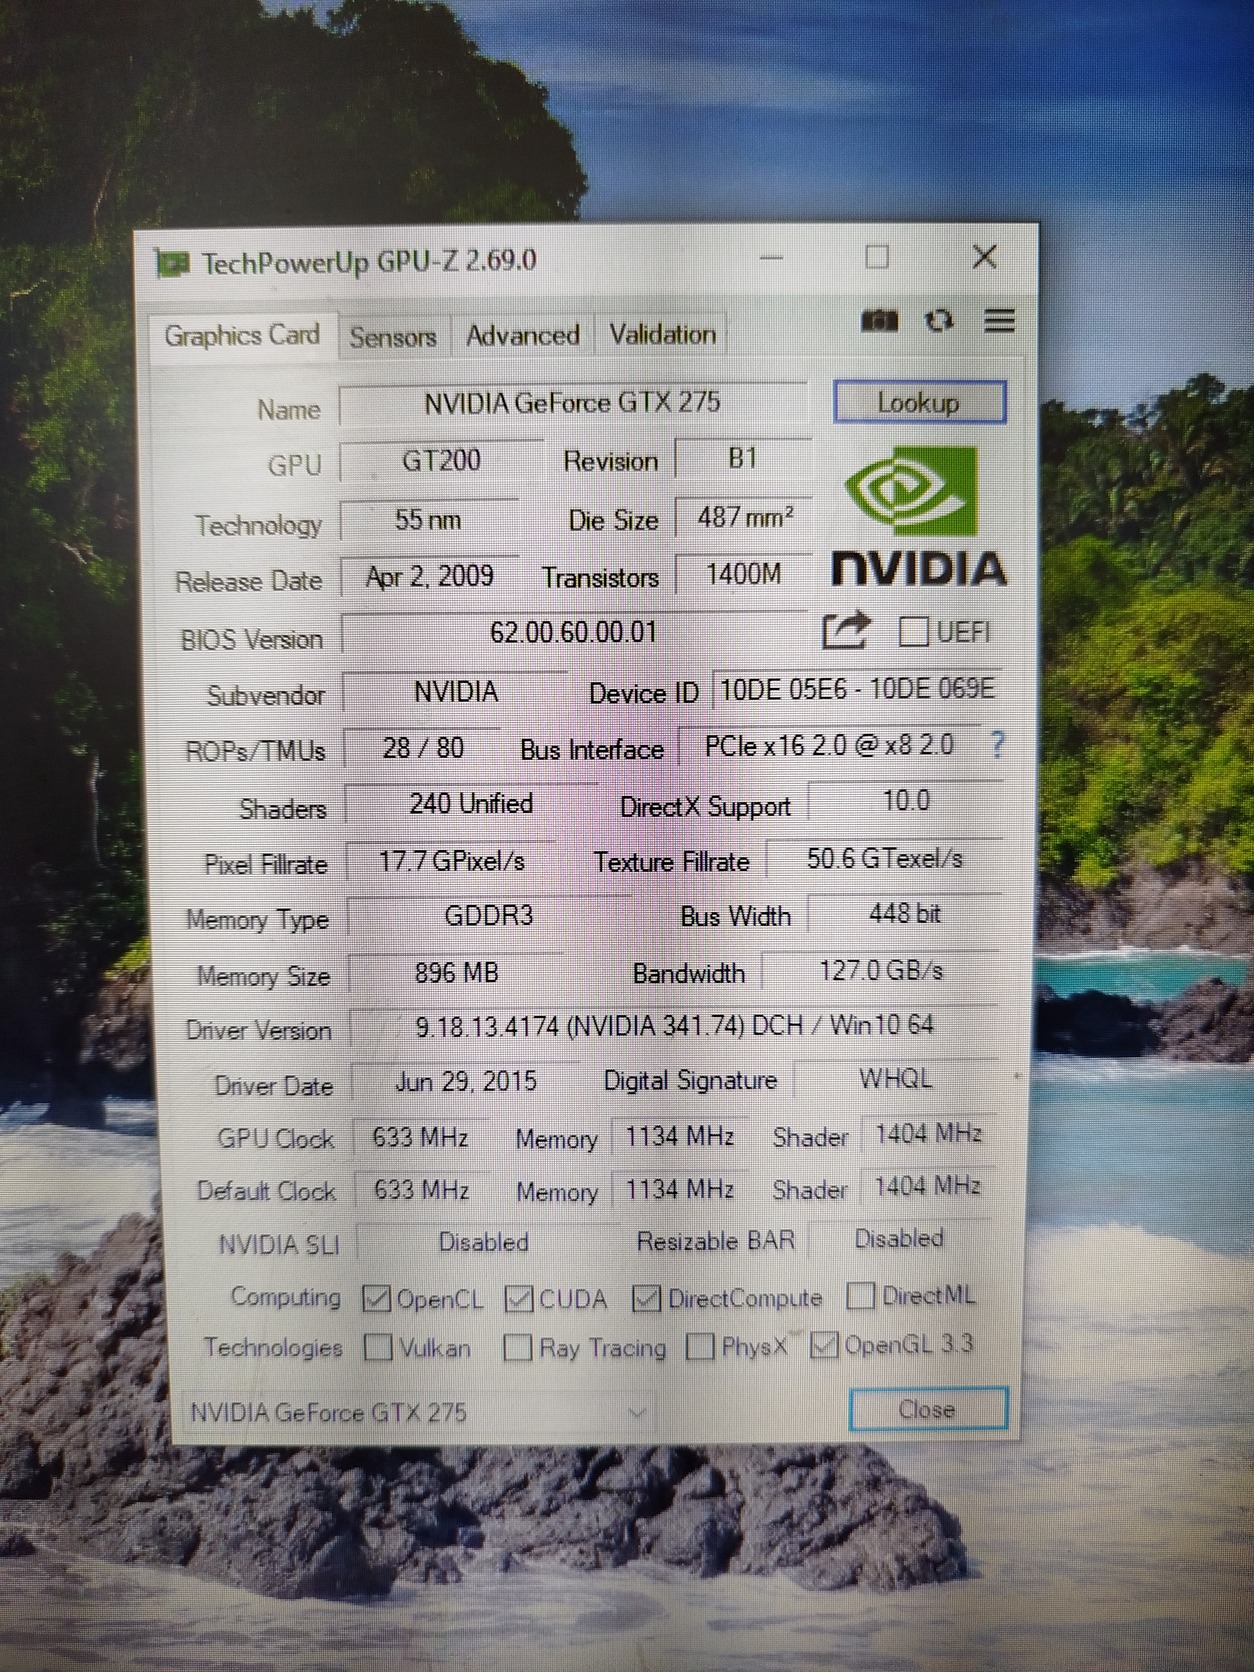Screen dimensions: 1254x1672
Task: Toggle the UEFI checkbox
Action: tap(913, 631)
